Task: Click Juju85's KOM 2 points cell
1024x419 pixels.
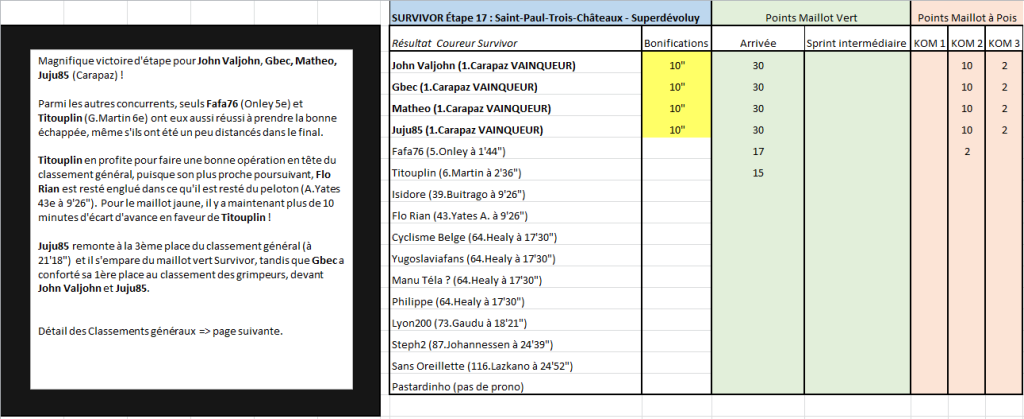Action: (966, 130)
